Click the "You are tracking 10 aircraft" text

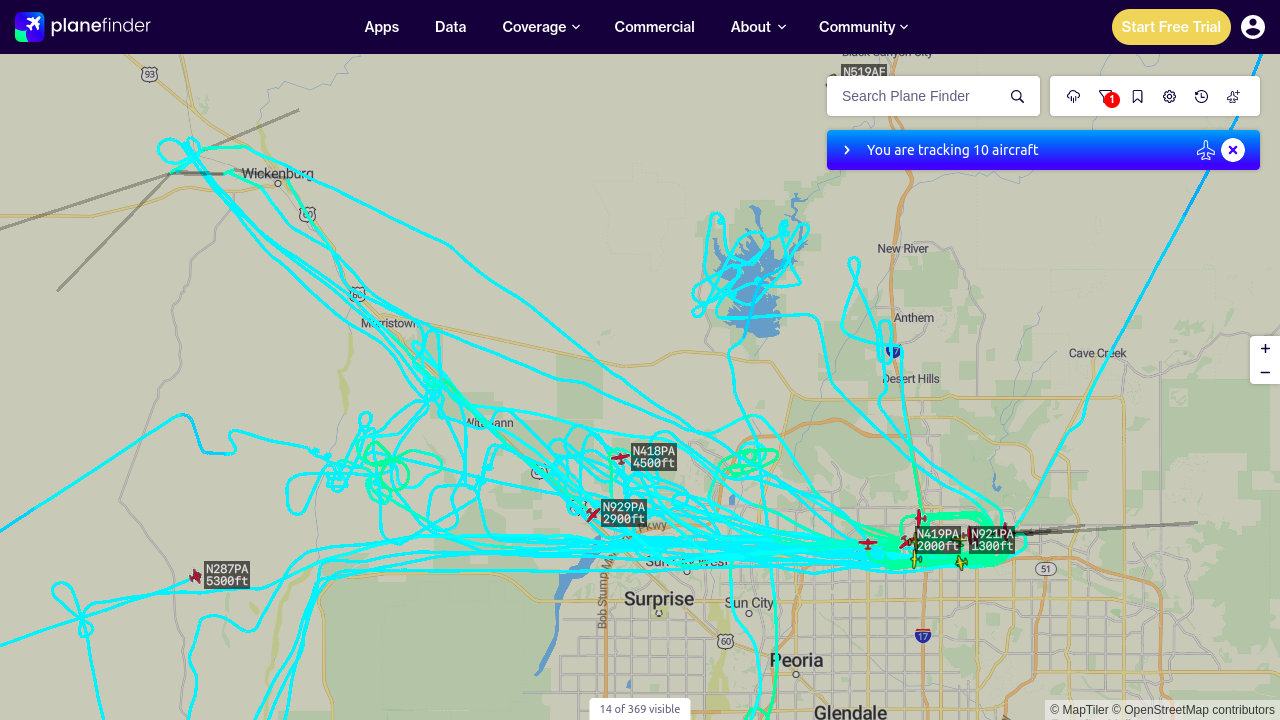coord(952,150)
